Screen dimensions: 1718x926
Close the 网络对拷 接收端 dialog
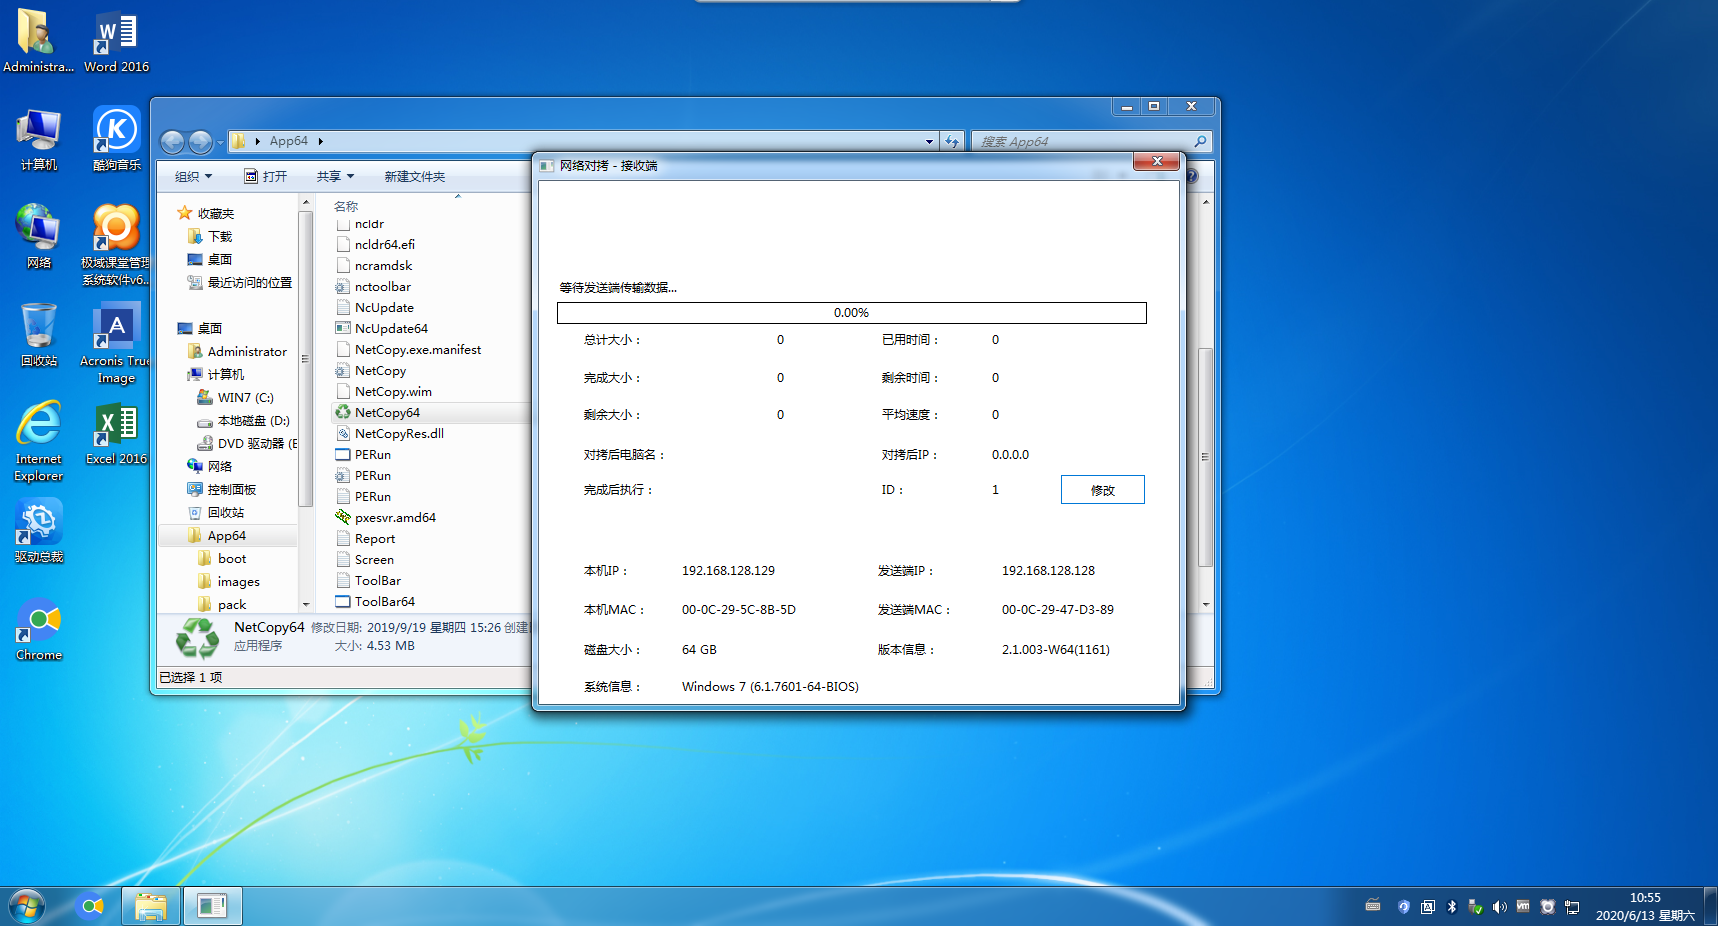[1157, 162]
